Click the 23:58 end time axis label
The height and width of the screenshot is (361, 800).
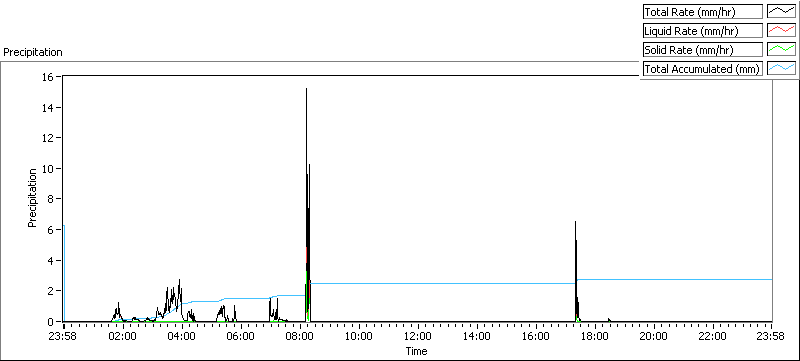[771, 336]
